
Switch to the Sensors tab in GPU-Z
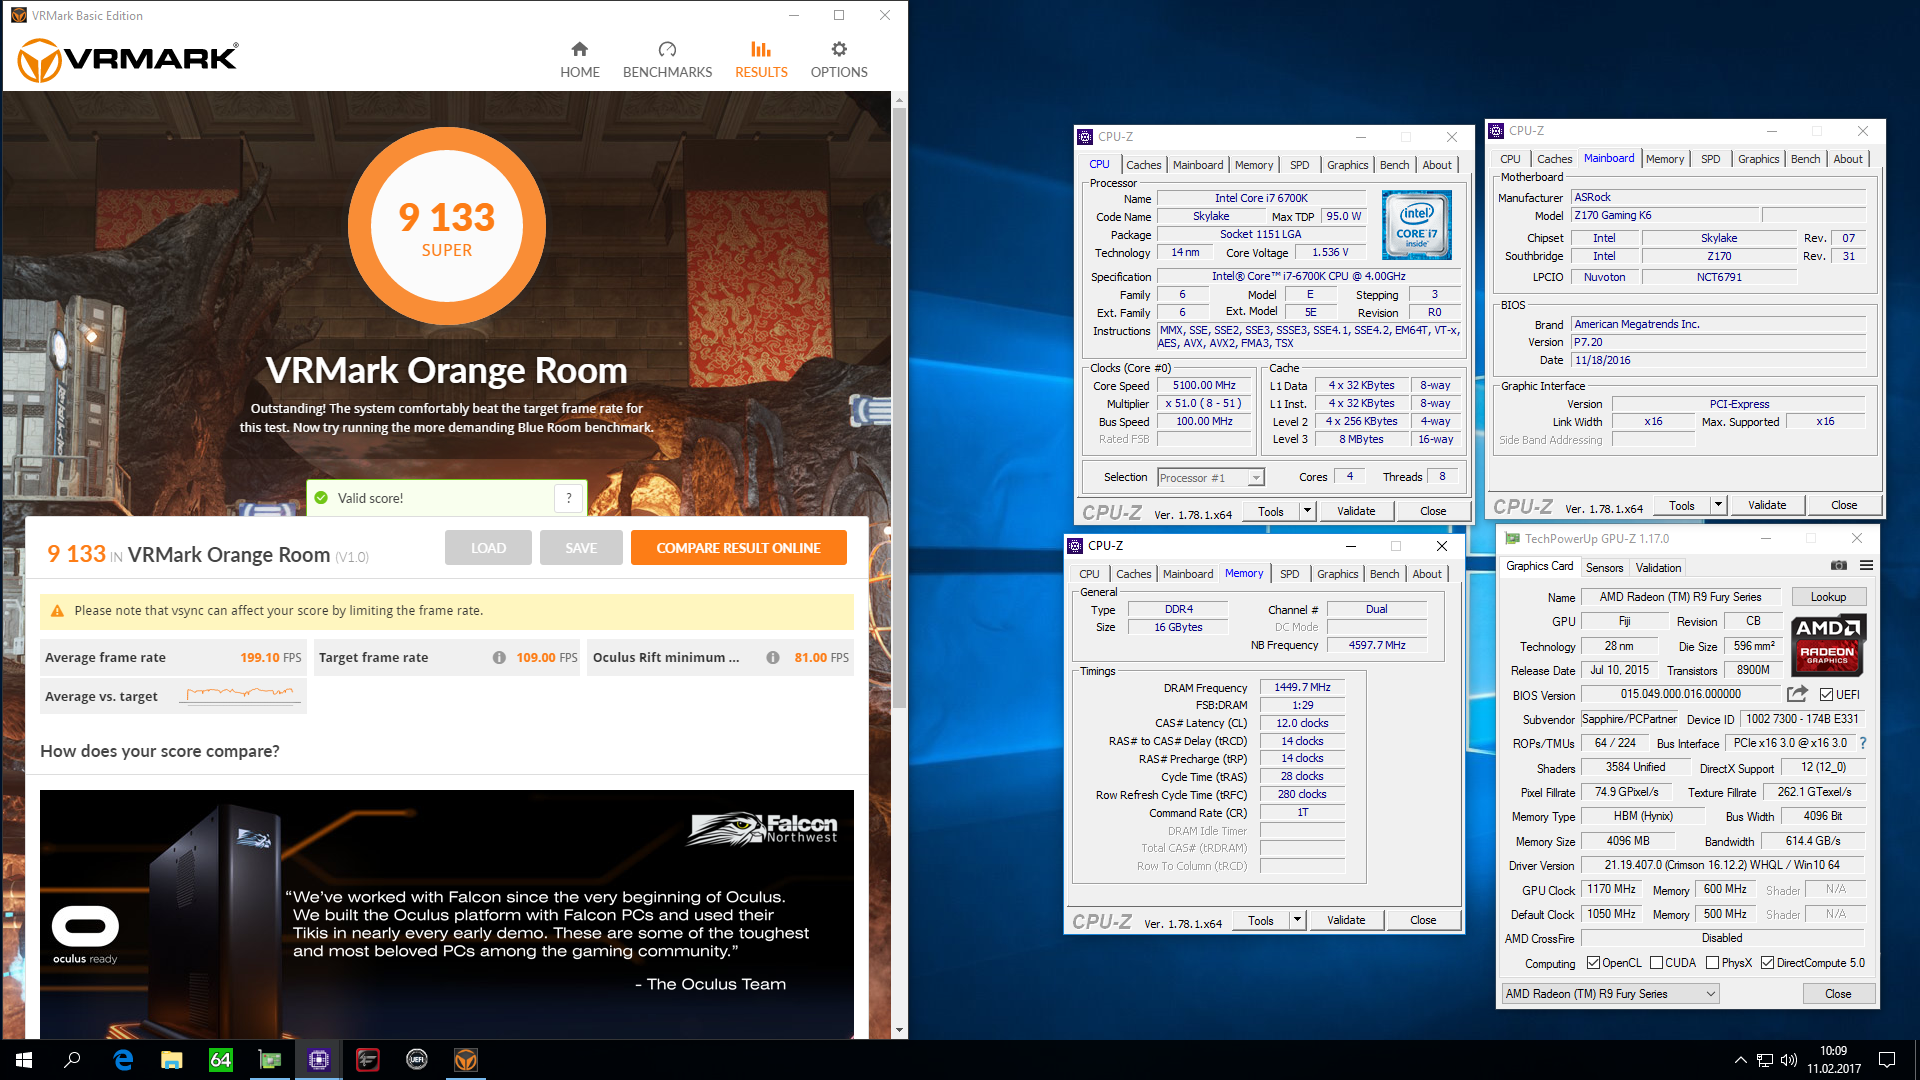pos(1604,568)
